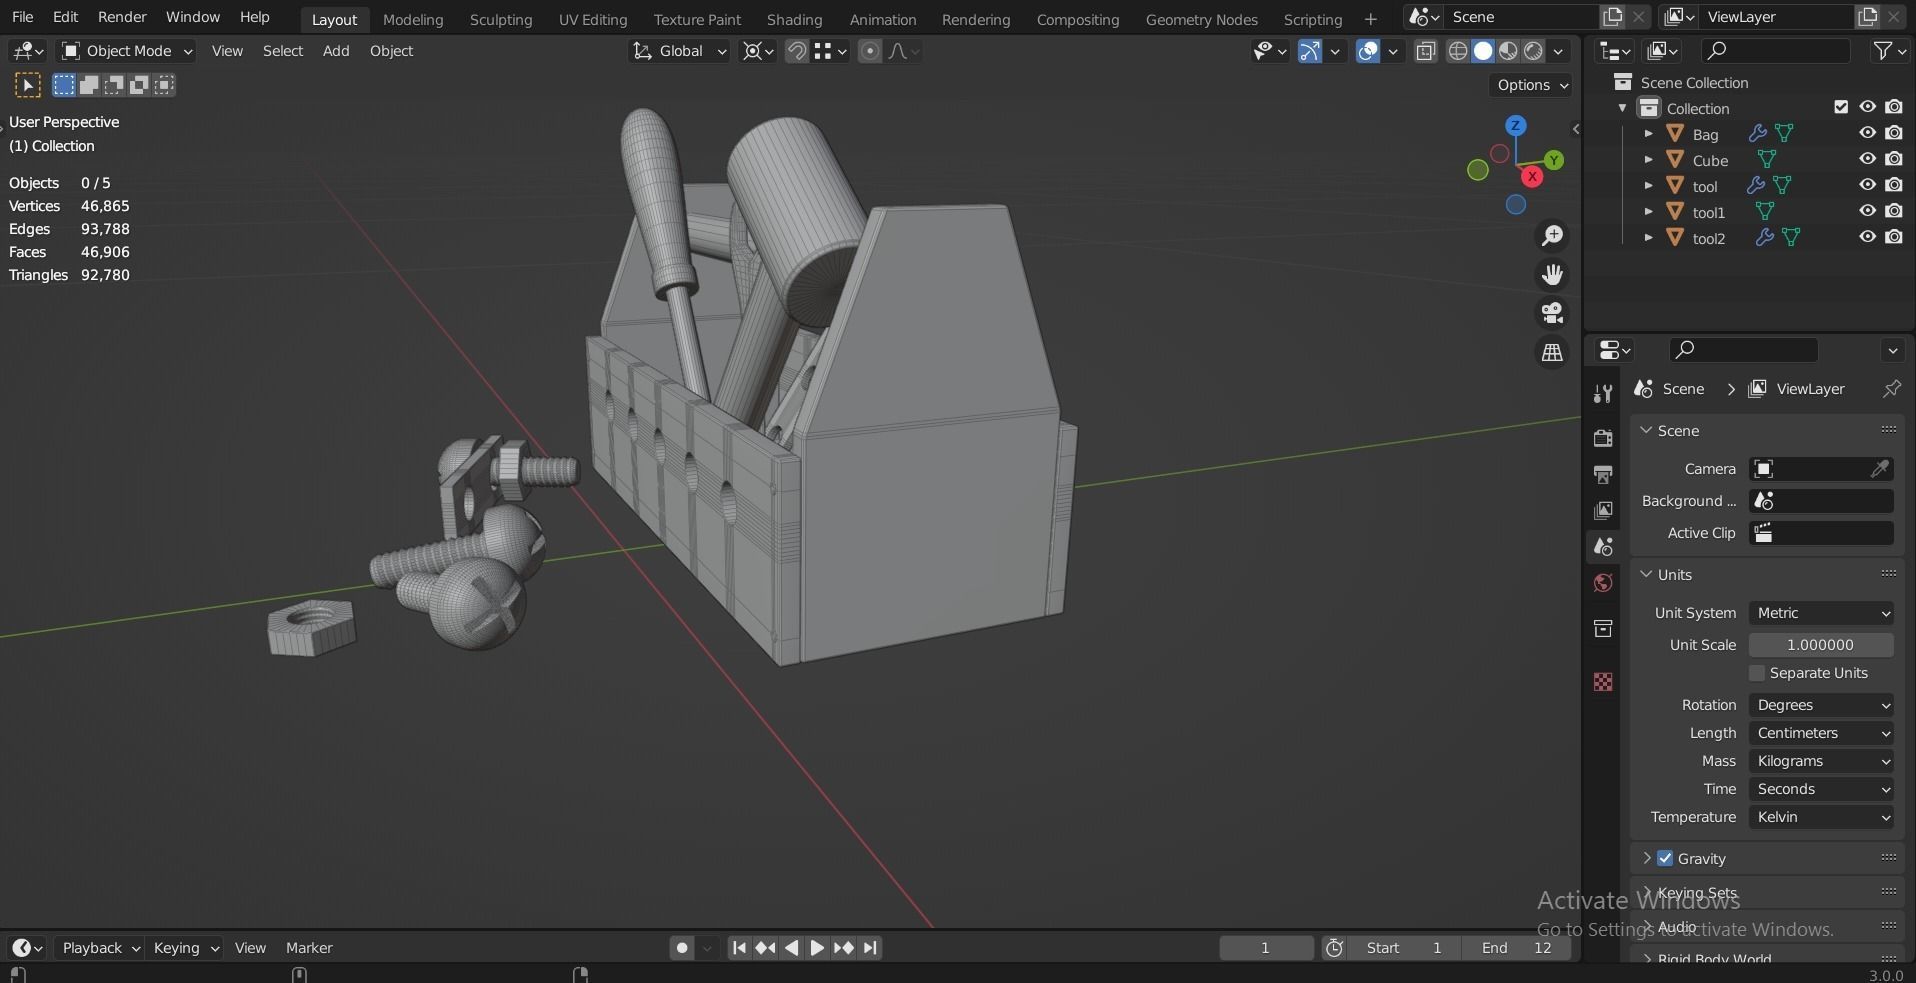Expand the tool object tree

[x=1648, y=185]
